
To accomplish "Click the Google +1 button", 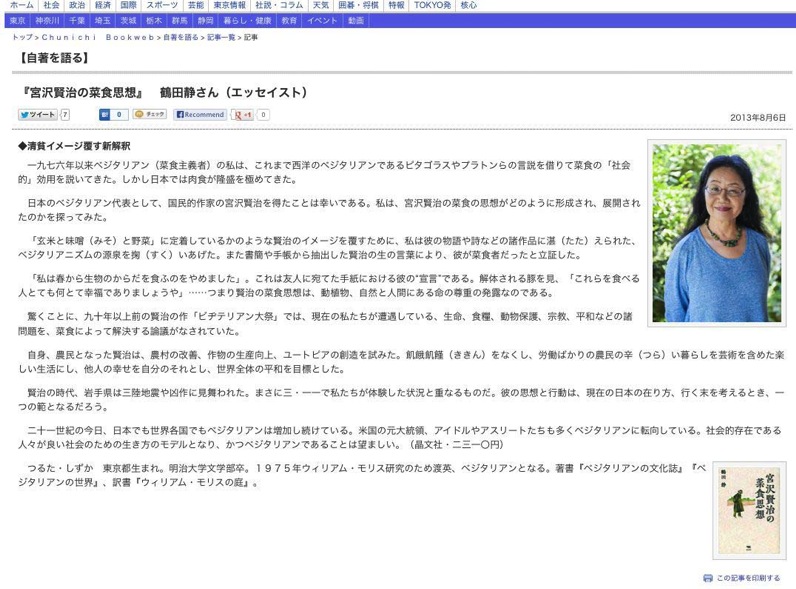I will coord(243,115).
